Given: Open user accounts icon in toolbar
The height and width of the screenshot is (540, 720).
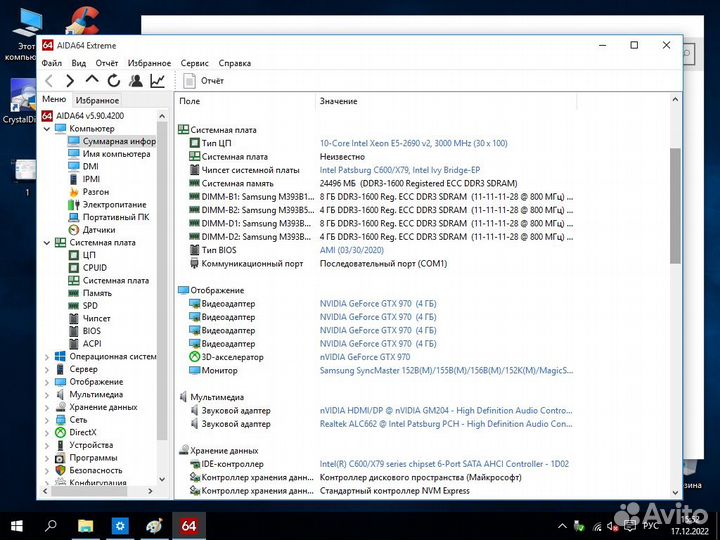Looking at the screenshot, I should 136,81.
